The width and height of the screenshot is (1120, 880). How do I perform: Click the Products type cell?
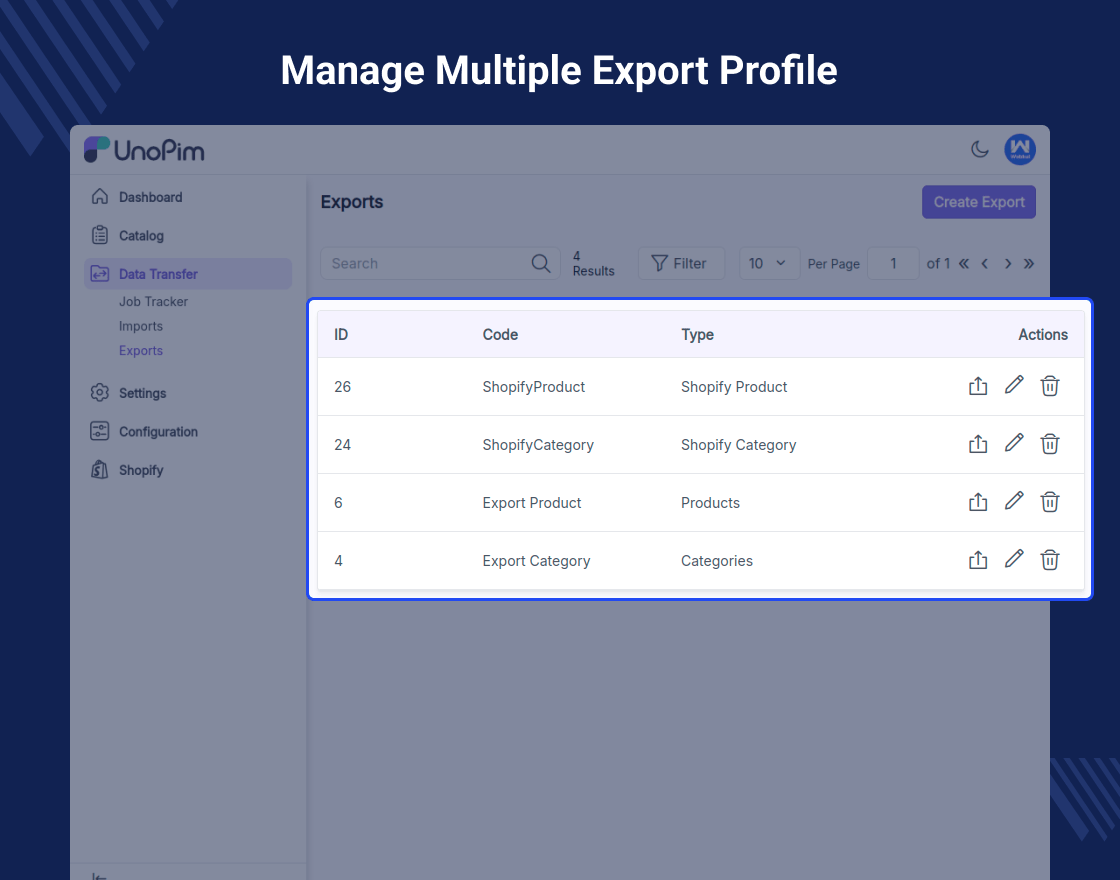click(710, 502)
